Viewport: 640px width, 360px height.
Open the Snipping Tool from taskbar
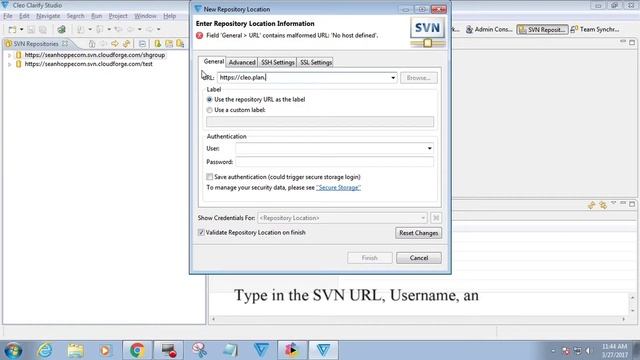click(199, 350)
